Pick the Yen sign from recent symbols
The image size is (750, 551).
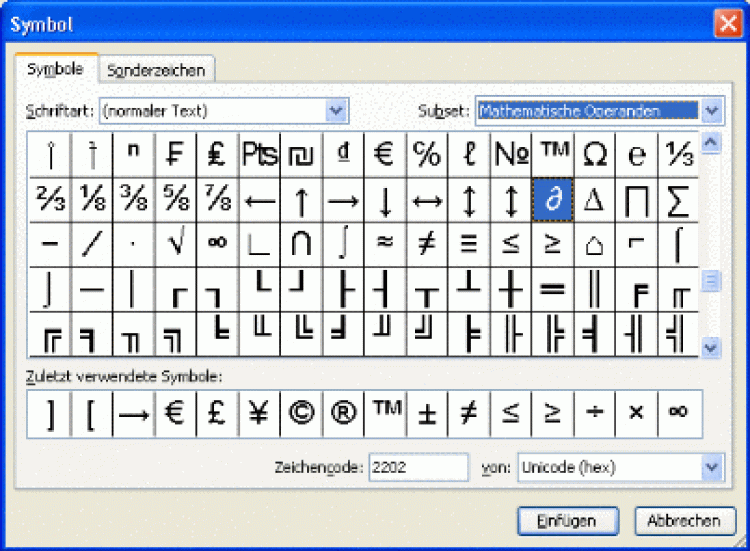(258, 413)
